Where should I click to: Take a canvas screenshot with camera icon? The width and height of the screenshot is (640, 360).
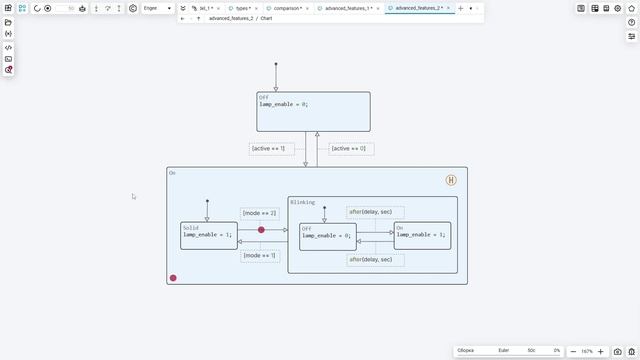pos(618,351)
